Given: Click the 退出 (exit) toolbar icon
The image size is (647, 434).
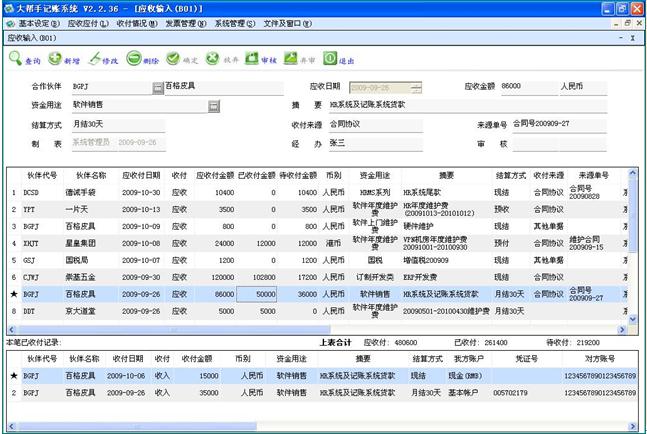Looking at the screenshot, I should [330, 58].
